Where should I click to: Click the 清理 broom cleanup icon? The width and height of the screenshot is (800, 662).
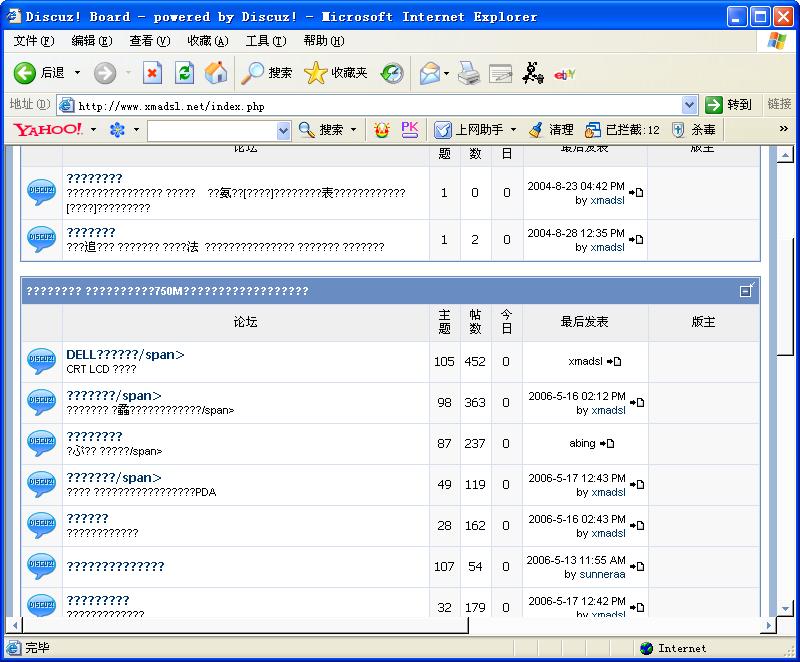[535, 130]
